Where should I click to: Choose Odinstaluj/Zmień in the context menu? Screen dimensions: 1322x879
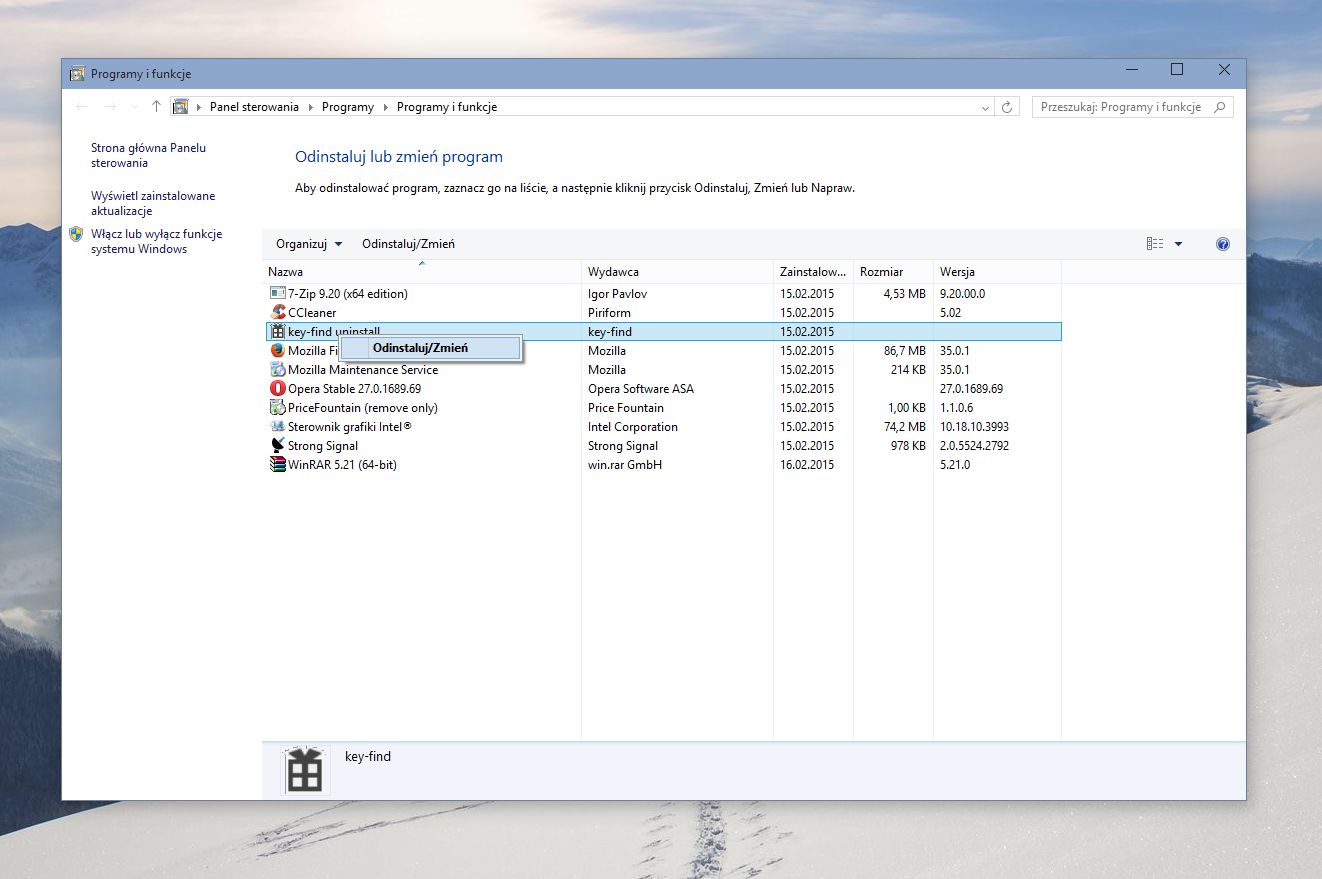430,348
